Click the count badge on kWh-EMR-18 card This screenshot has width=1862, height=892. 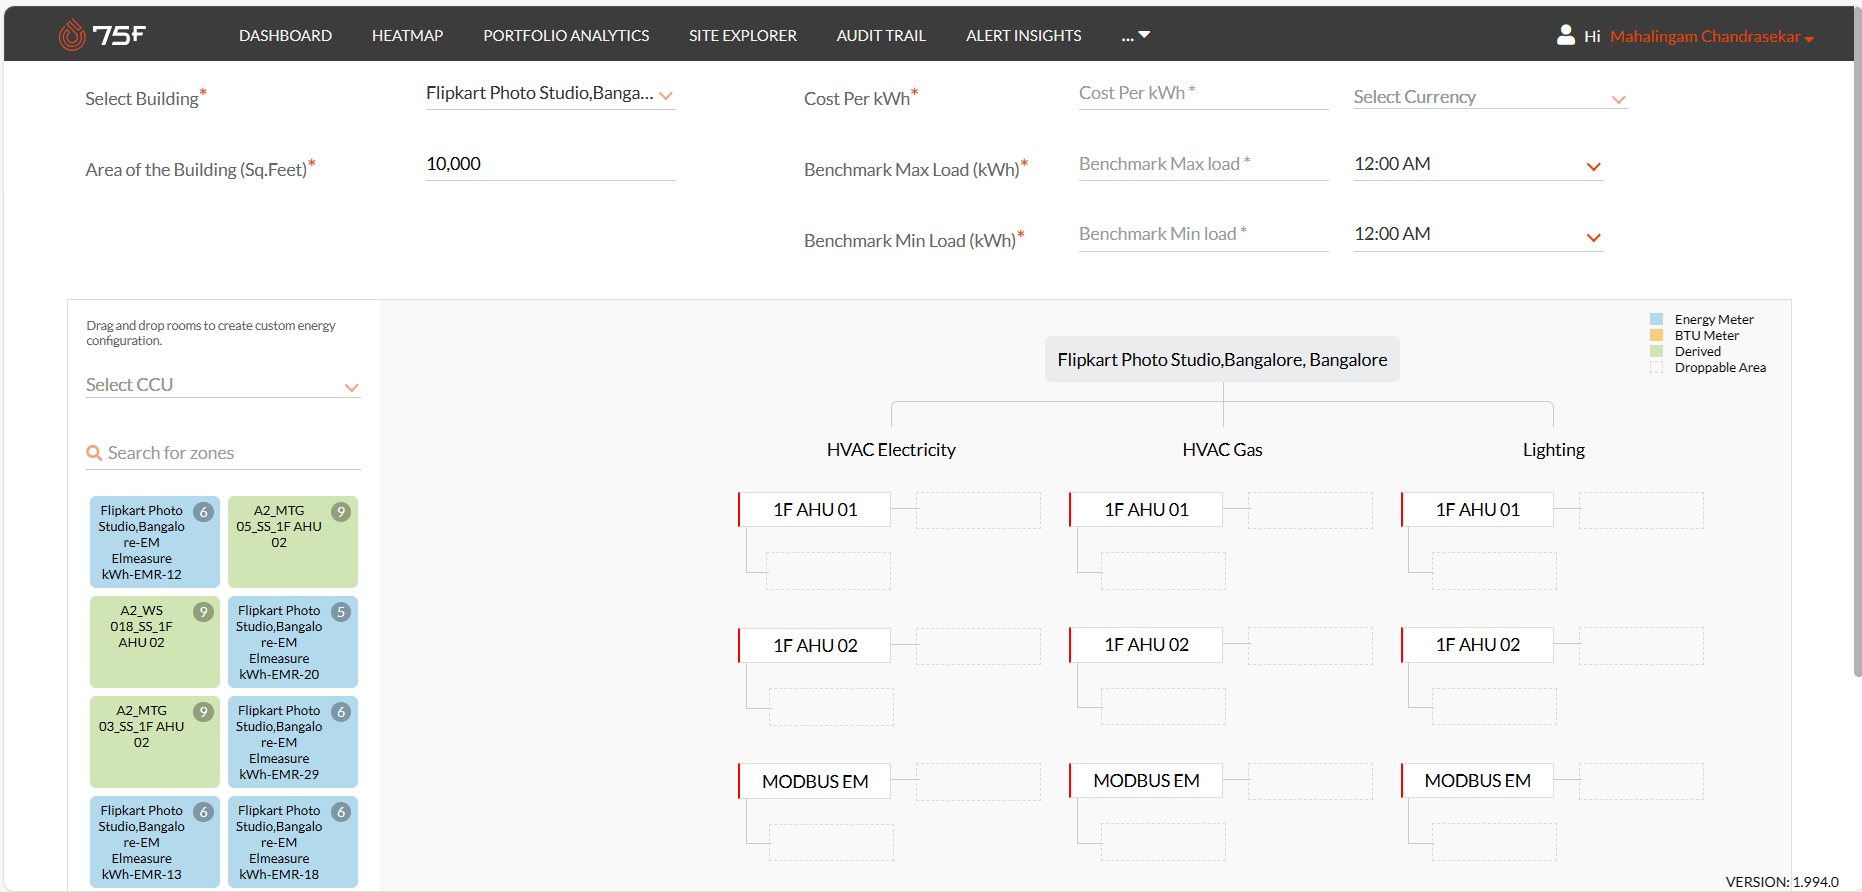point(341,812)
